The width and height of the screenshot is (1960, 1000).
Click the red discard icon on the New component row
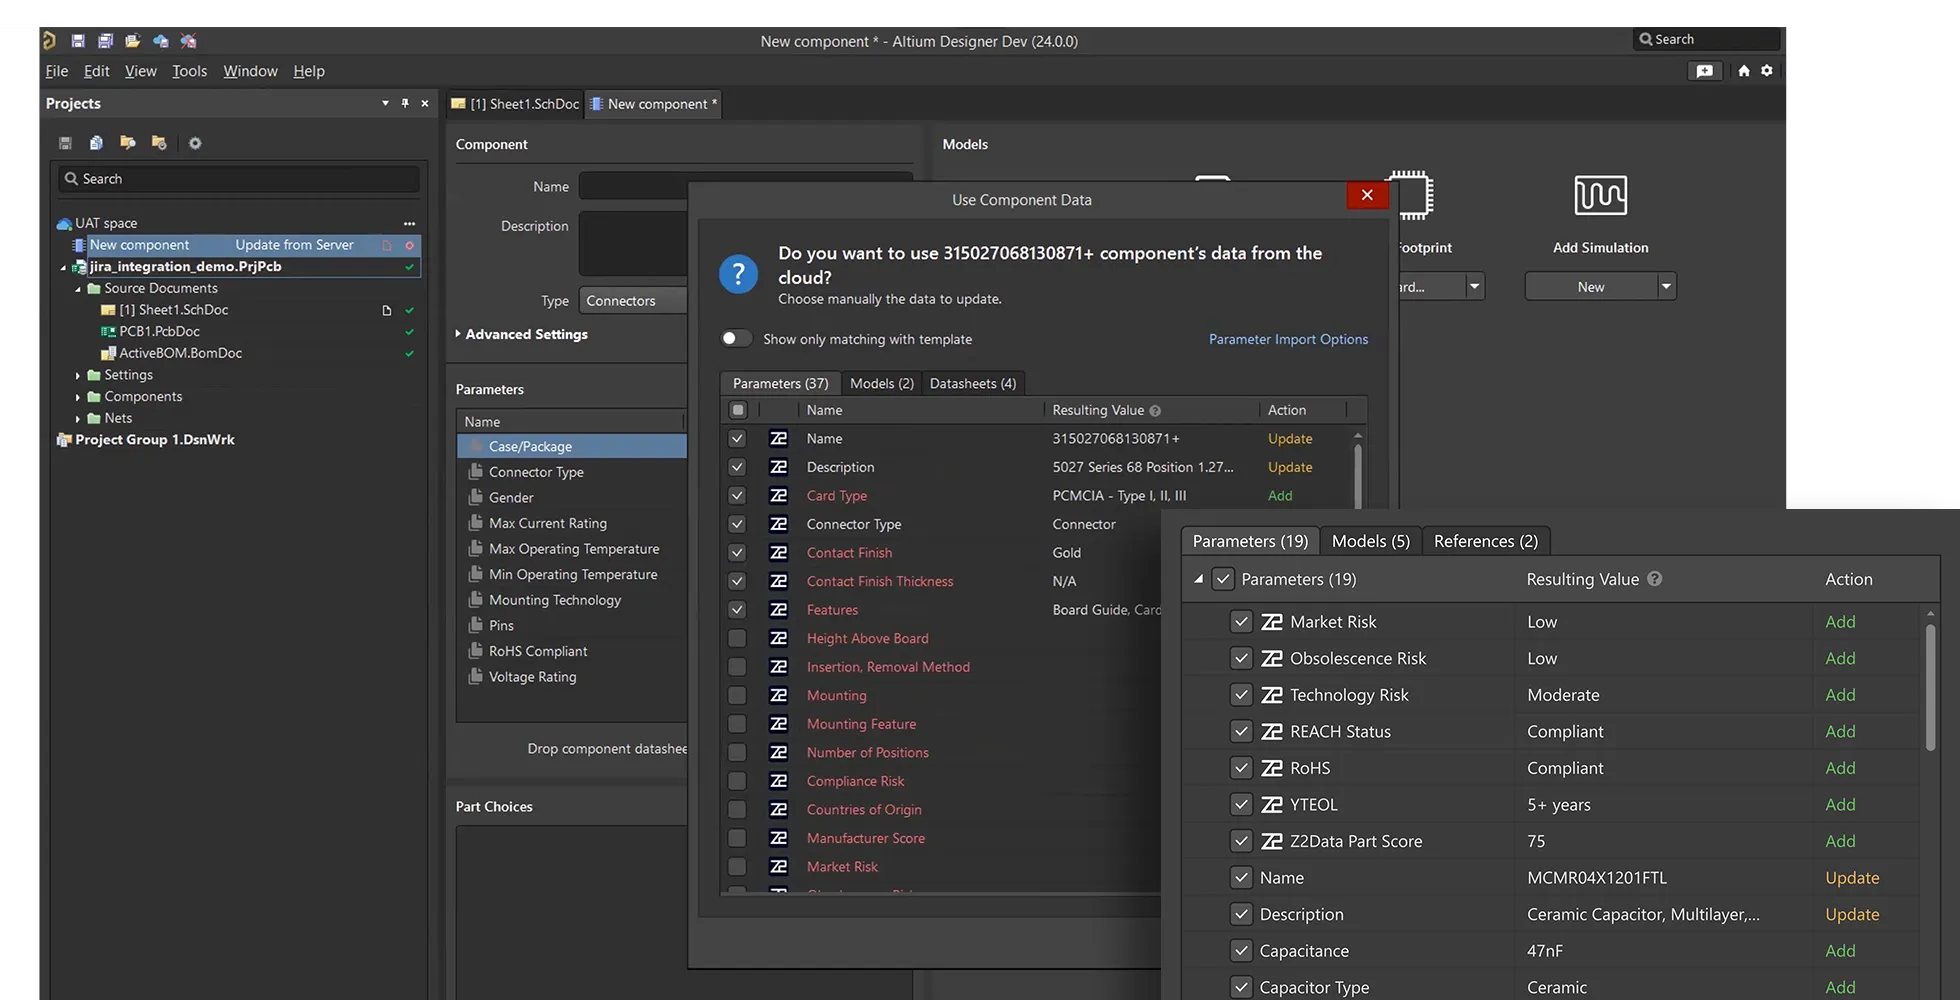[x=409, y=245]
